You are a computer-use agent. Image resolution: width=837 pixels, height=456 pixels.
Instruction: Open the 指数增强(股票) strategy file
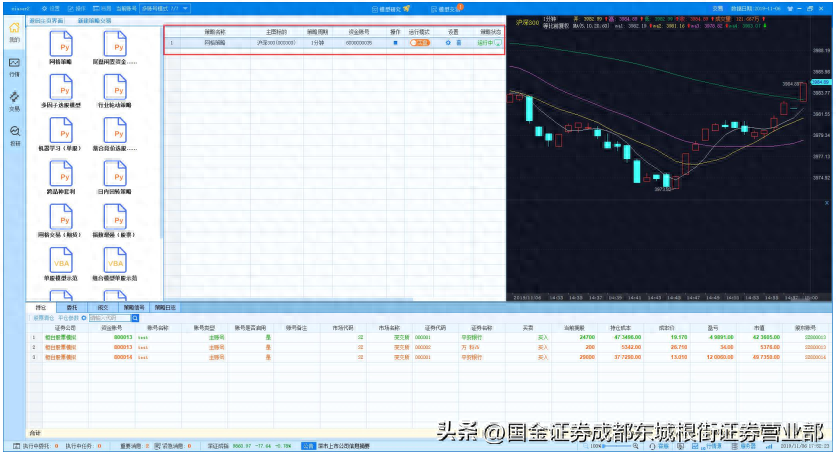tap(115, 221)
